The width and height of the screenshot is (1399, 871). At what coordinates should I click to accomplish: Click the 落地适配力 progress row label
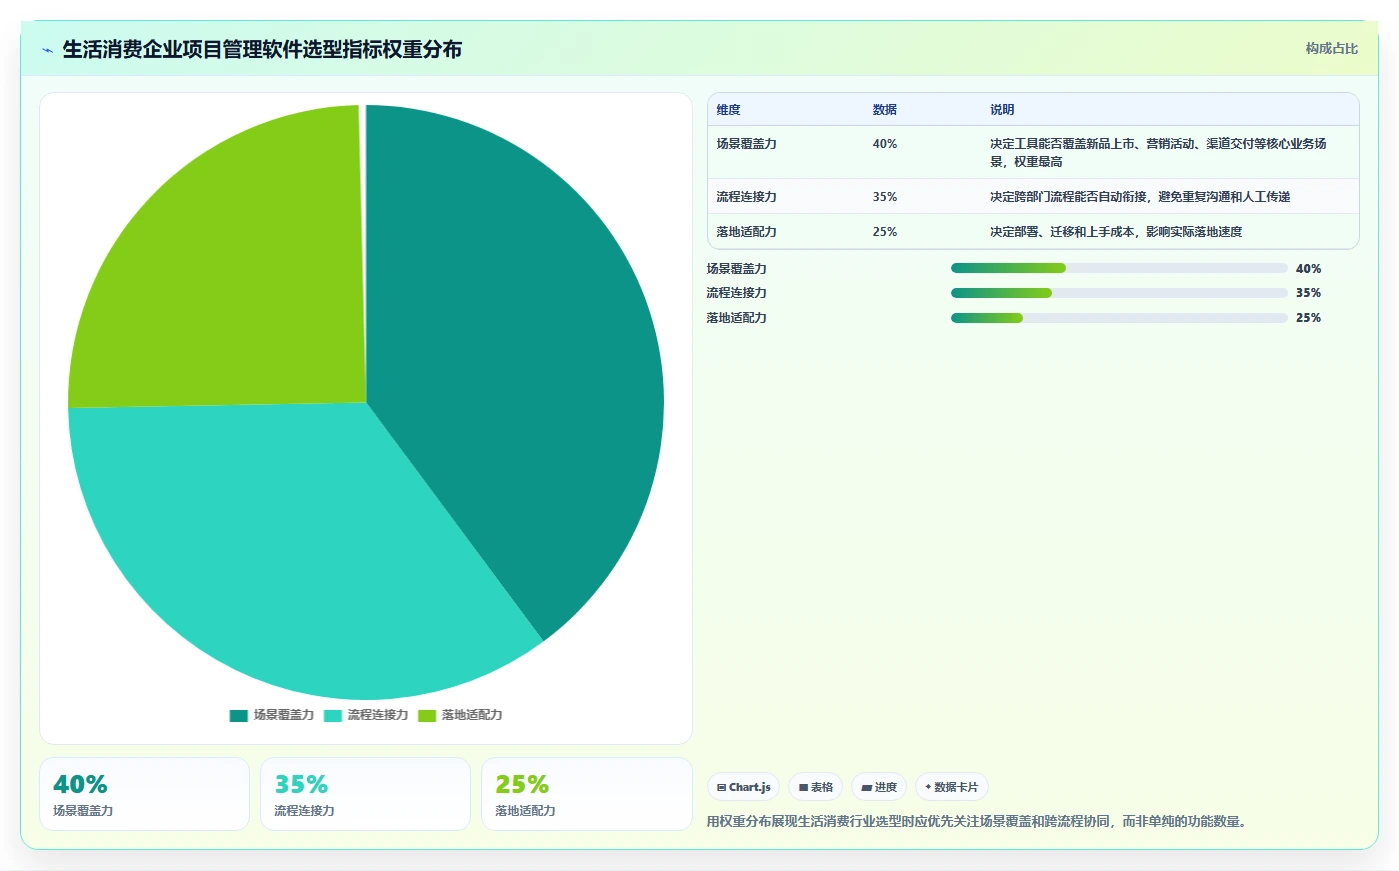click(x=736, y=318)
